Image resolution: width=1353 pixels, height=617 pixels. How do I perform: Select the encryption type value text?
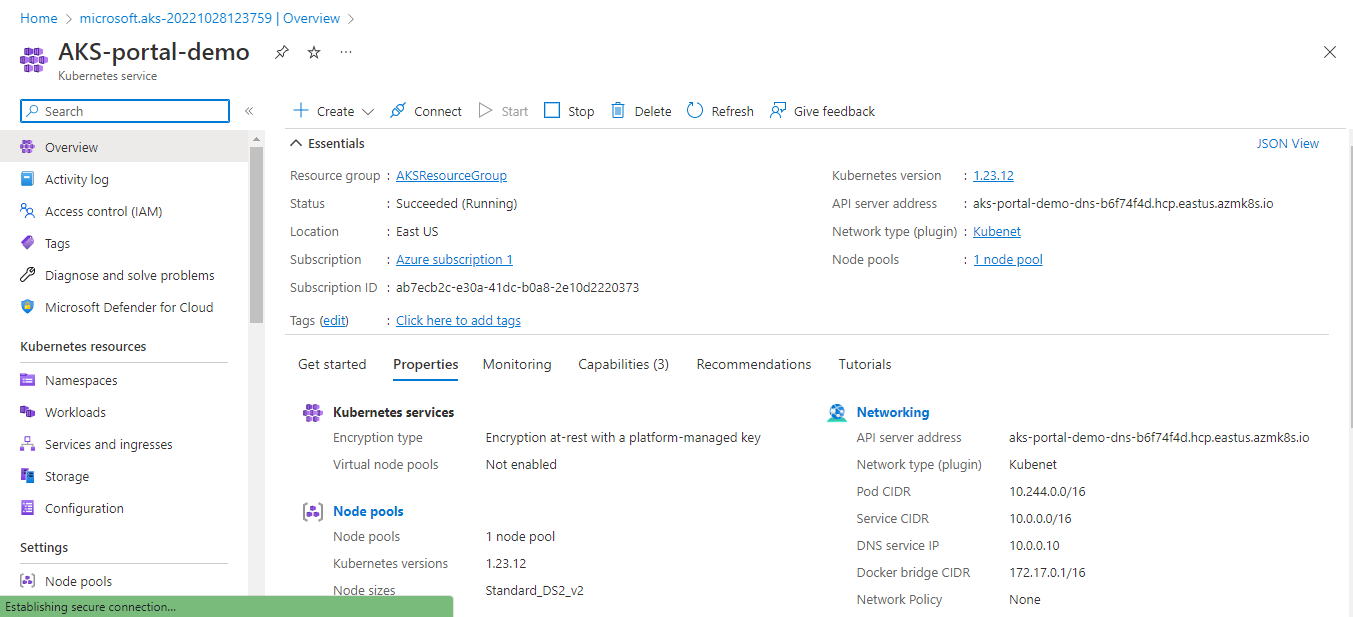pyautogui.click(x=623, y=438)
